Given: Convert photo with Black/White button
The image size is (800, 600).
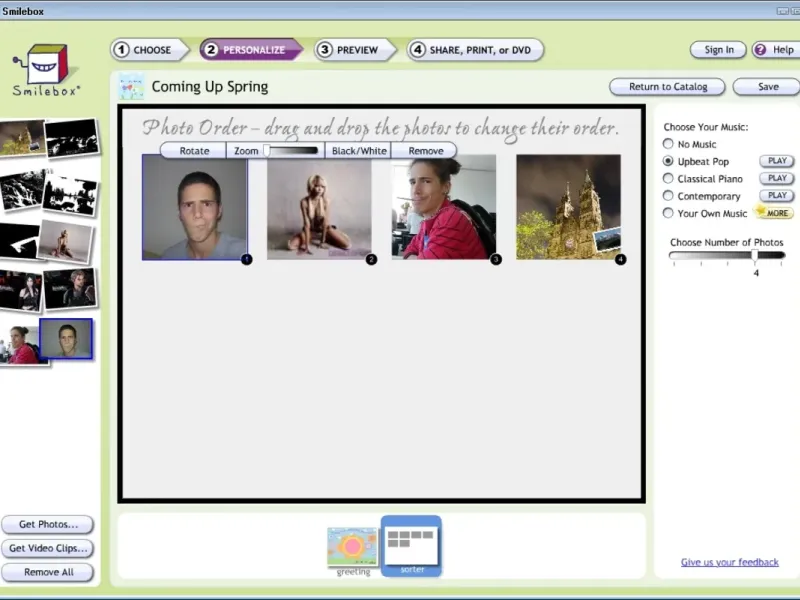Looking at the screenshot, I should (x=359, y=151).
